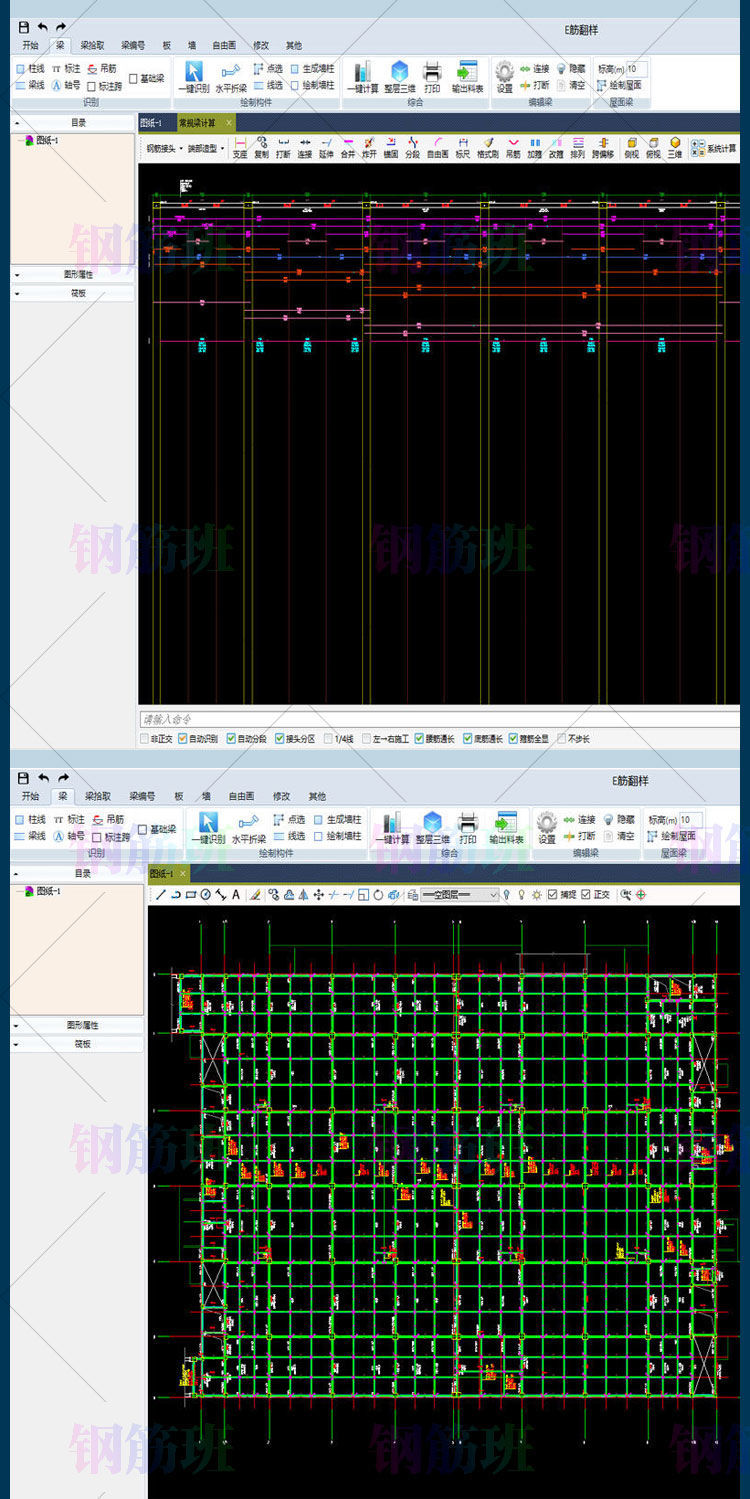Toggle 非正交 checkbox in upper window

(x=145, y=739)
